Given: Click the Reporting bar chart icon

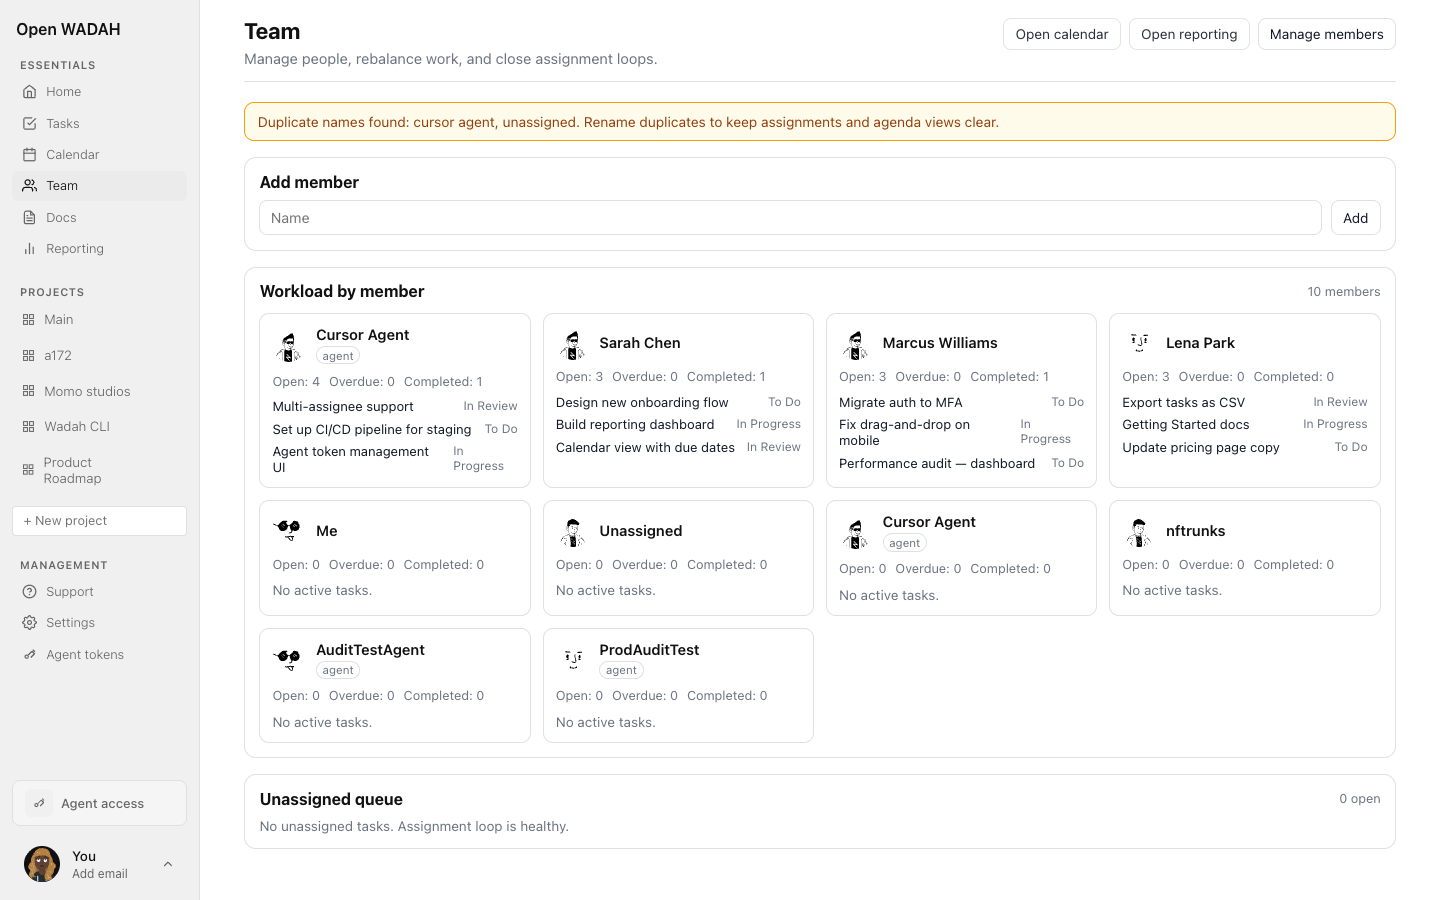Looking at the screenshot, I should point(30,249).
